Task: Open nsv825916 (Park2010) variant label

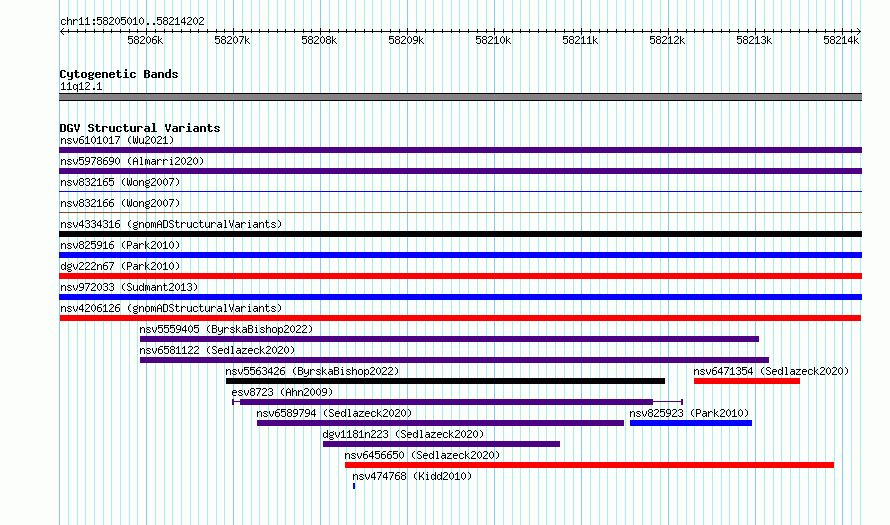Action: pyautogui.click(x=120, y=245)
